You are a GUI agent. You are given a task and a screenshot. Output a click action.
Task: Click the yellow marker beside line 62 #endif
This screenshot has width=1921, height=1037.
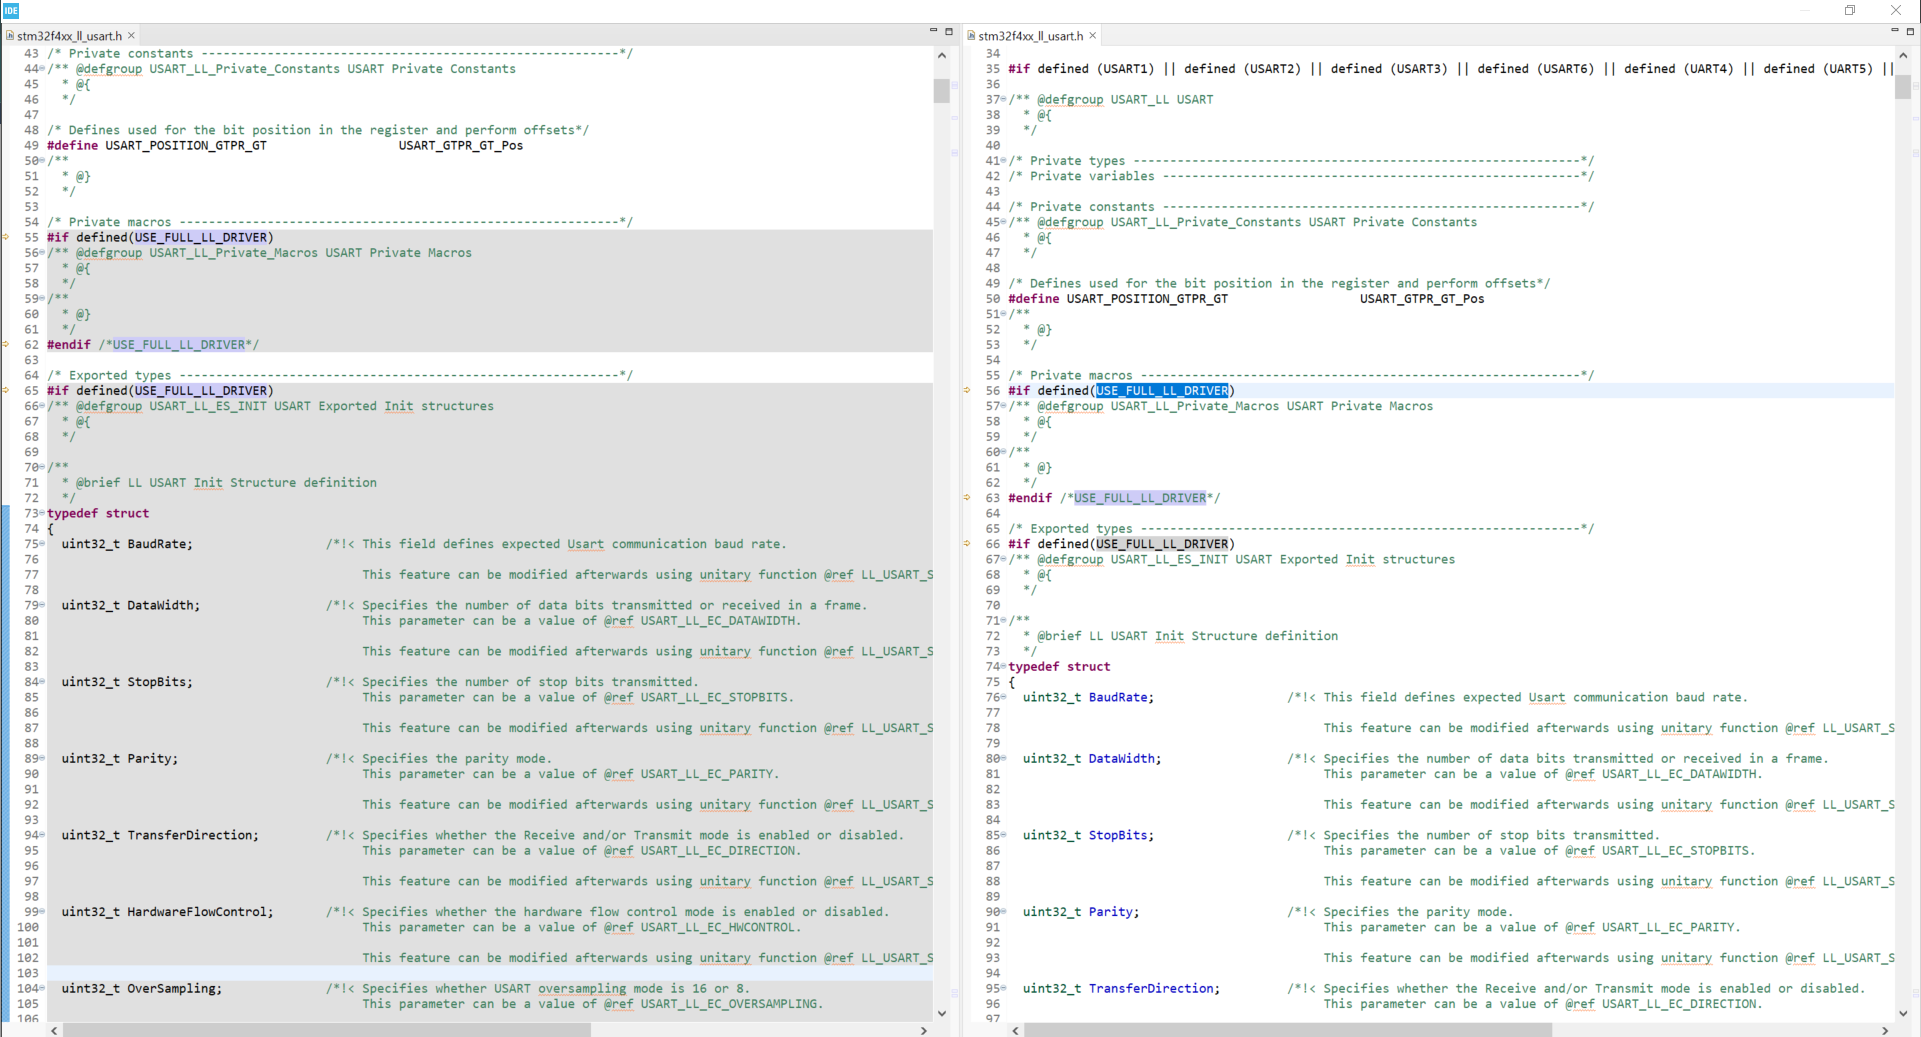click(5, 344)
